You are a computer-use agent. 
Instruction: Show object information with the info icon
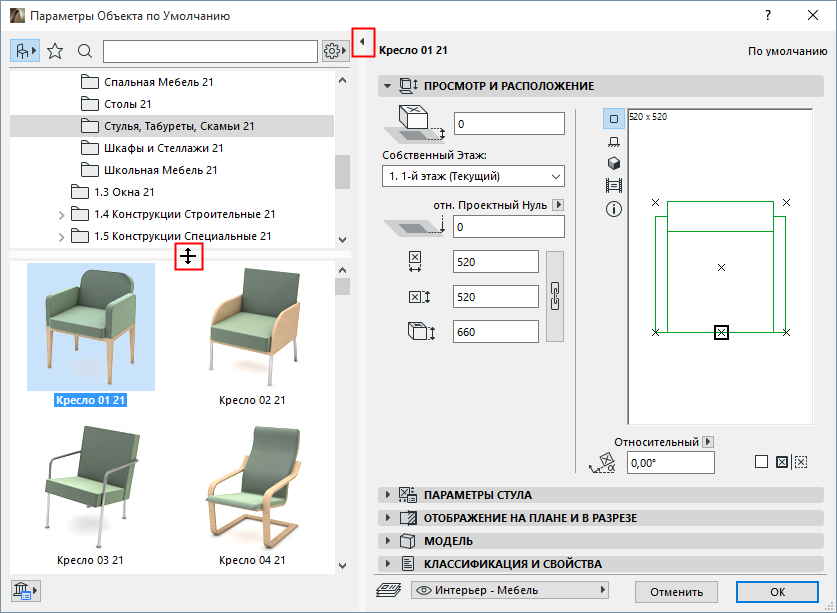tap(614, 209)
